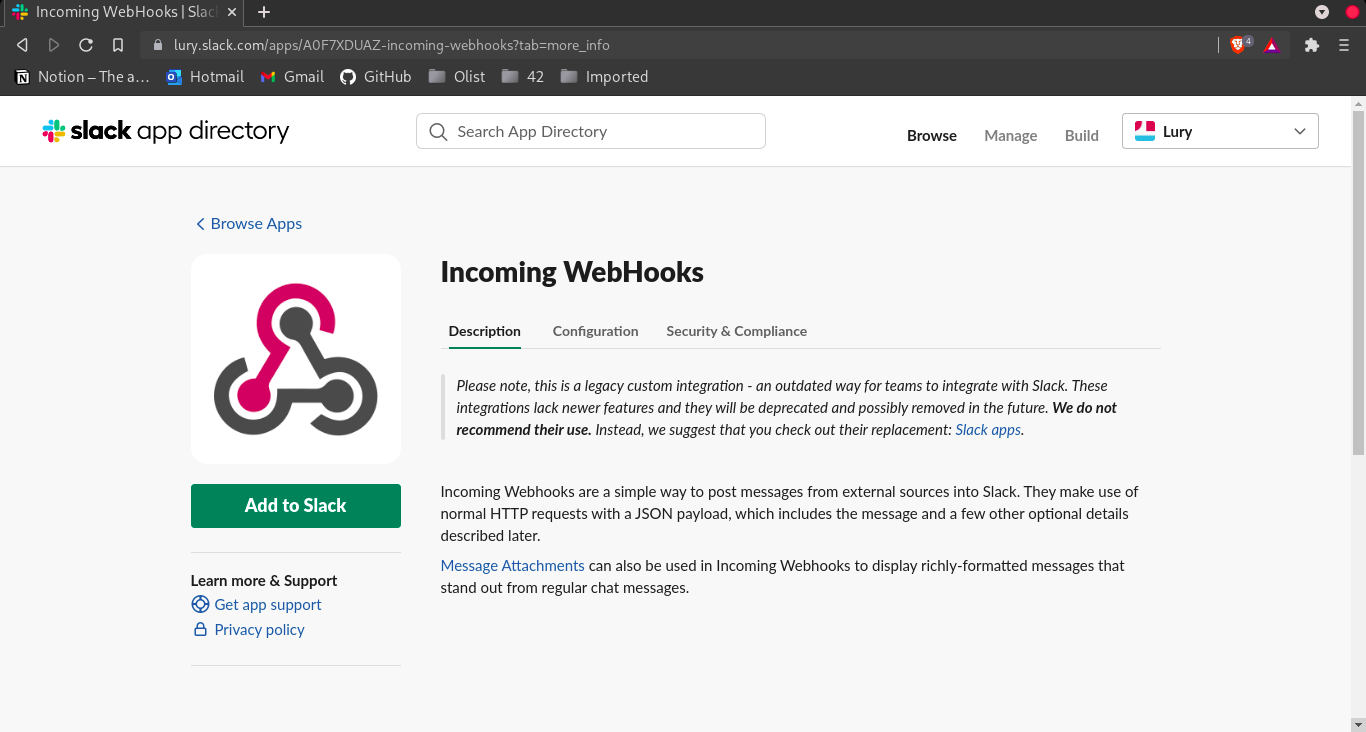The height and width of the screenshot is (732, 1366).
Task: Open the extensions puzzle piece icon
Action: (1312, 45)
